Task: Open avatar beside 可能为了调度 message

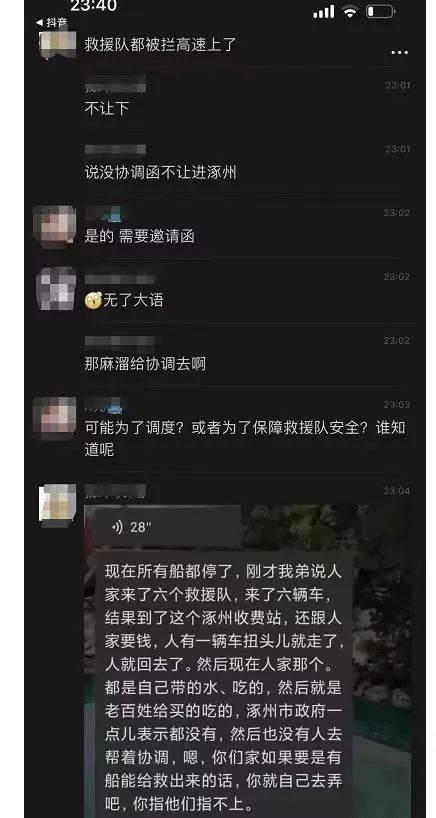Action: click(54, 418)
